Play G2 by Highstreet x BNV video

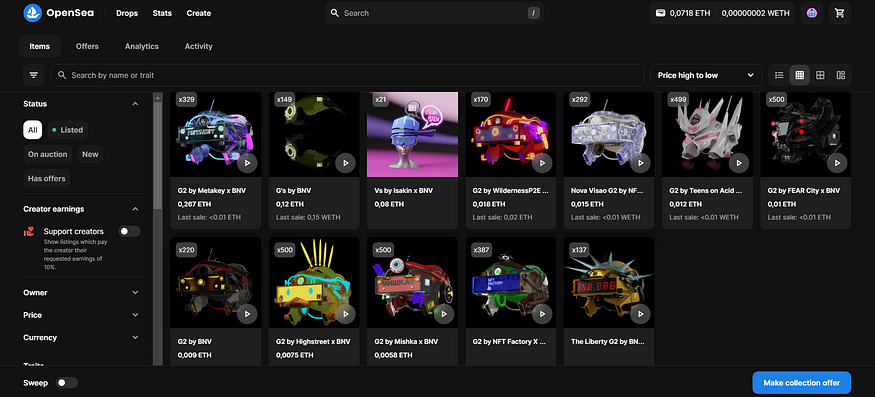tap(345, 314)
